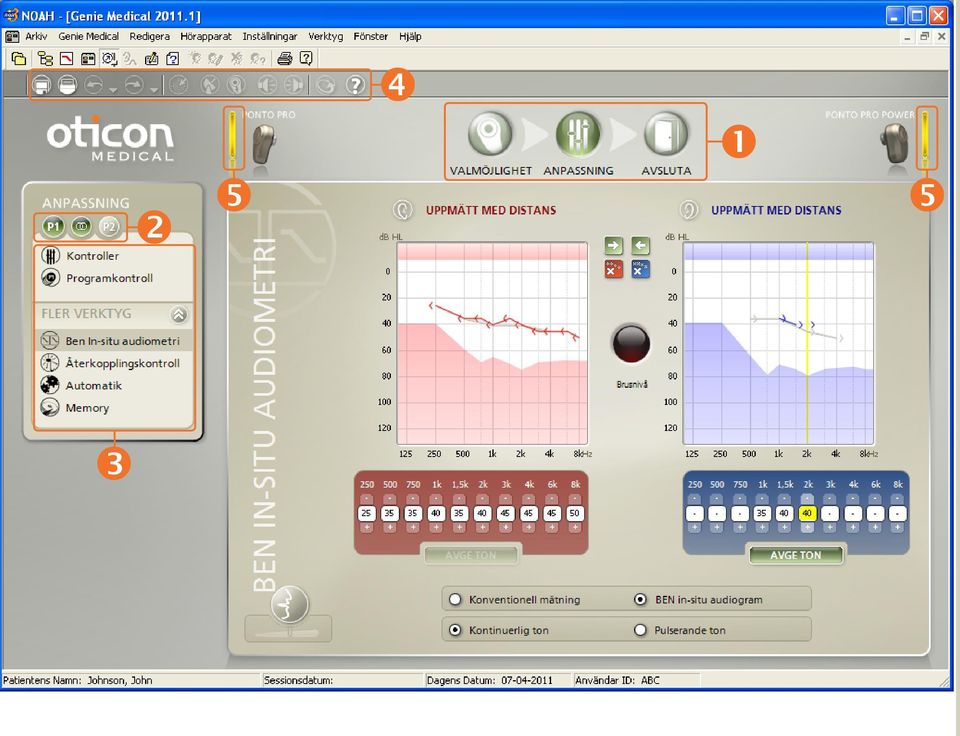Select program P2
Image resolution: width=960 pixels, height=736 pixels.
tap(108, 227)
